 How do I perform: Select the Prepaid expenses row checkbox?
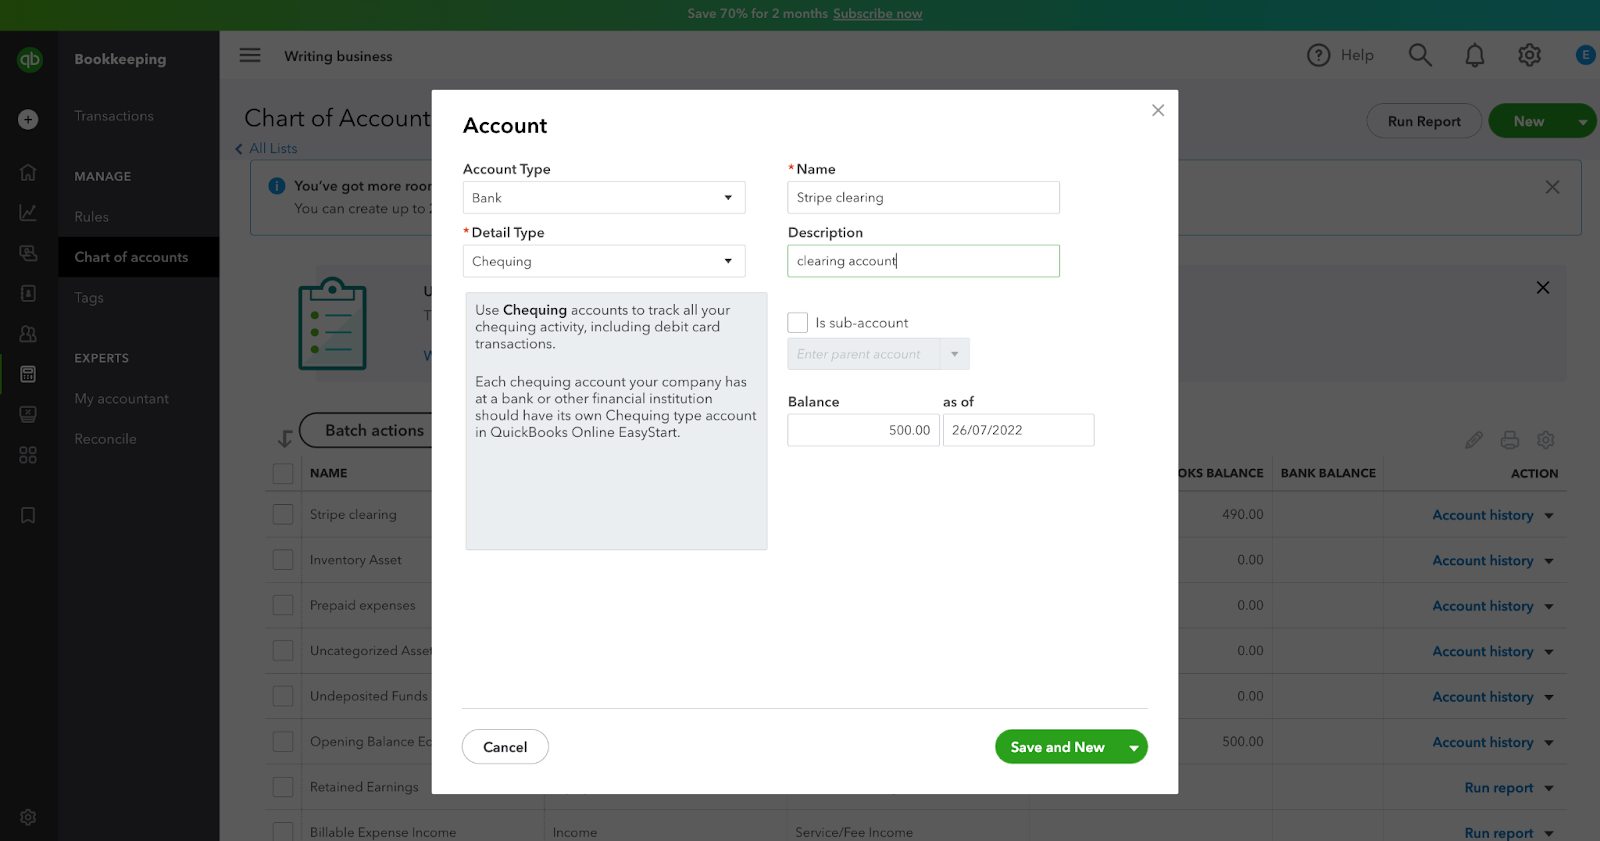[283, 605]
